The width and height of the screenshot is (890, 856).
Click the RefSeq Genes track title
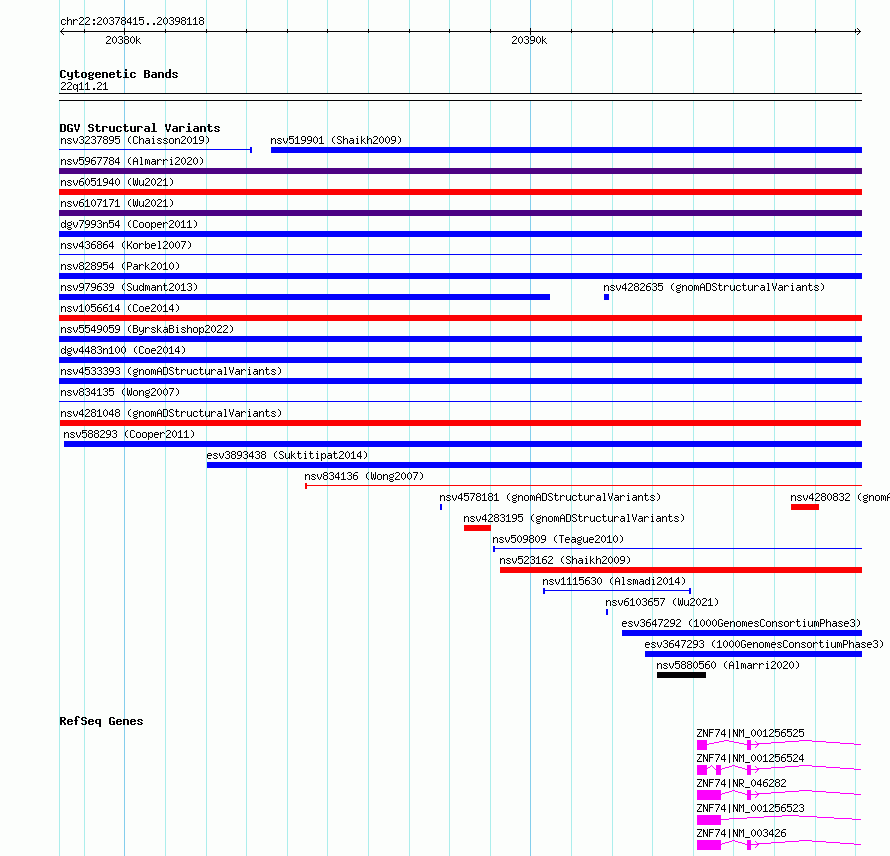point(101,721)
